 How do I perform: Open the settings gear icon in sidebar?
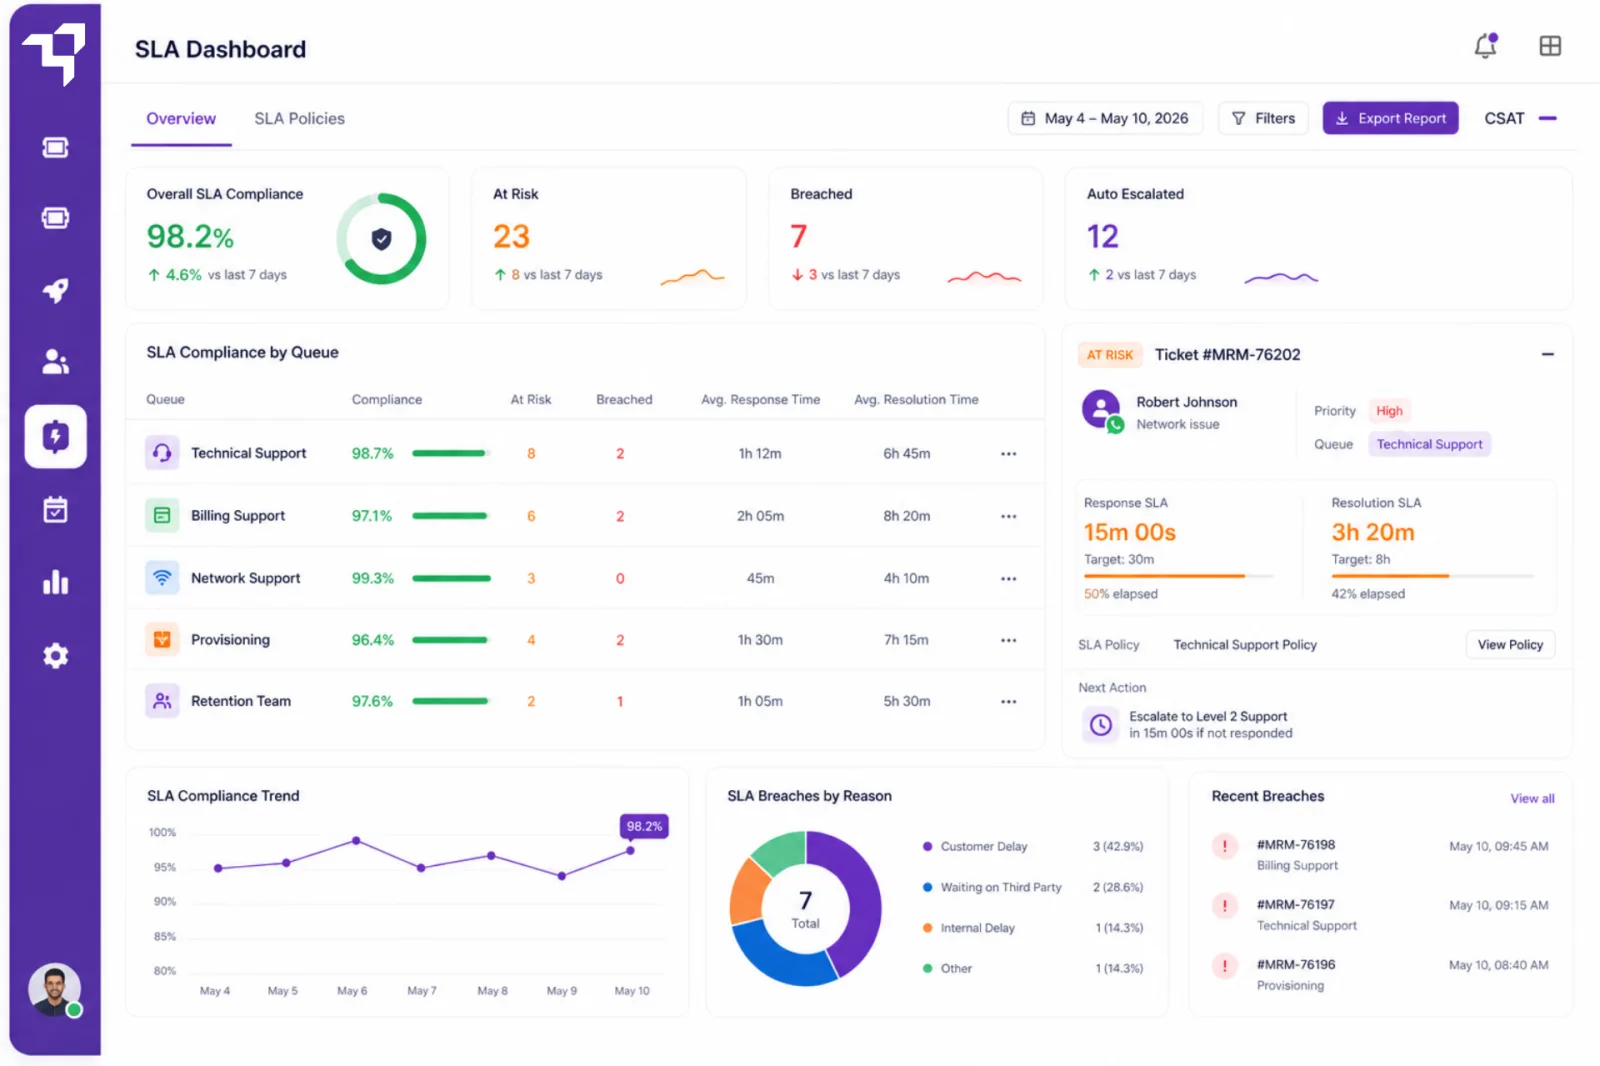coord(55,656)
